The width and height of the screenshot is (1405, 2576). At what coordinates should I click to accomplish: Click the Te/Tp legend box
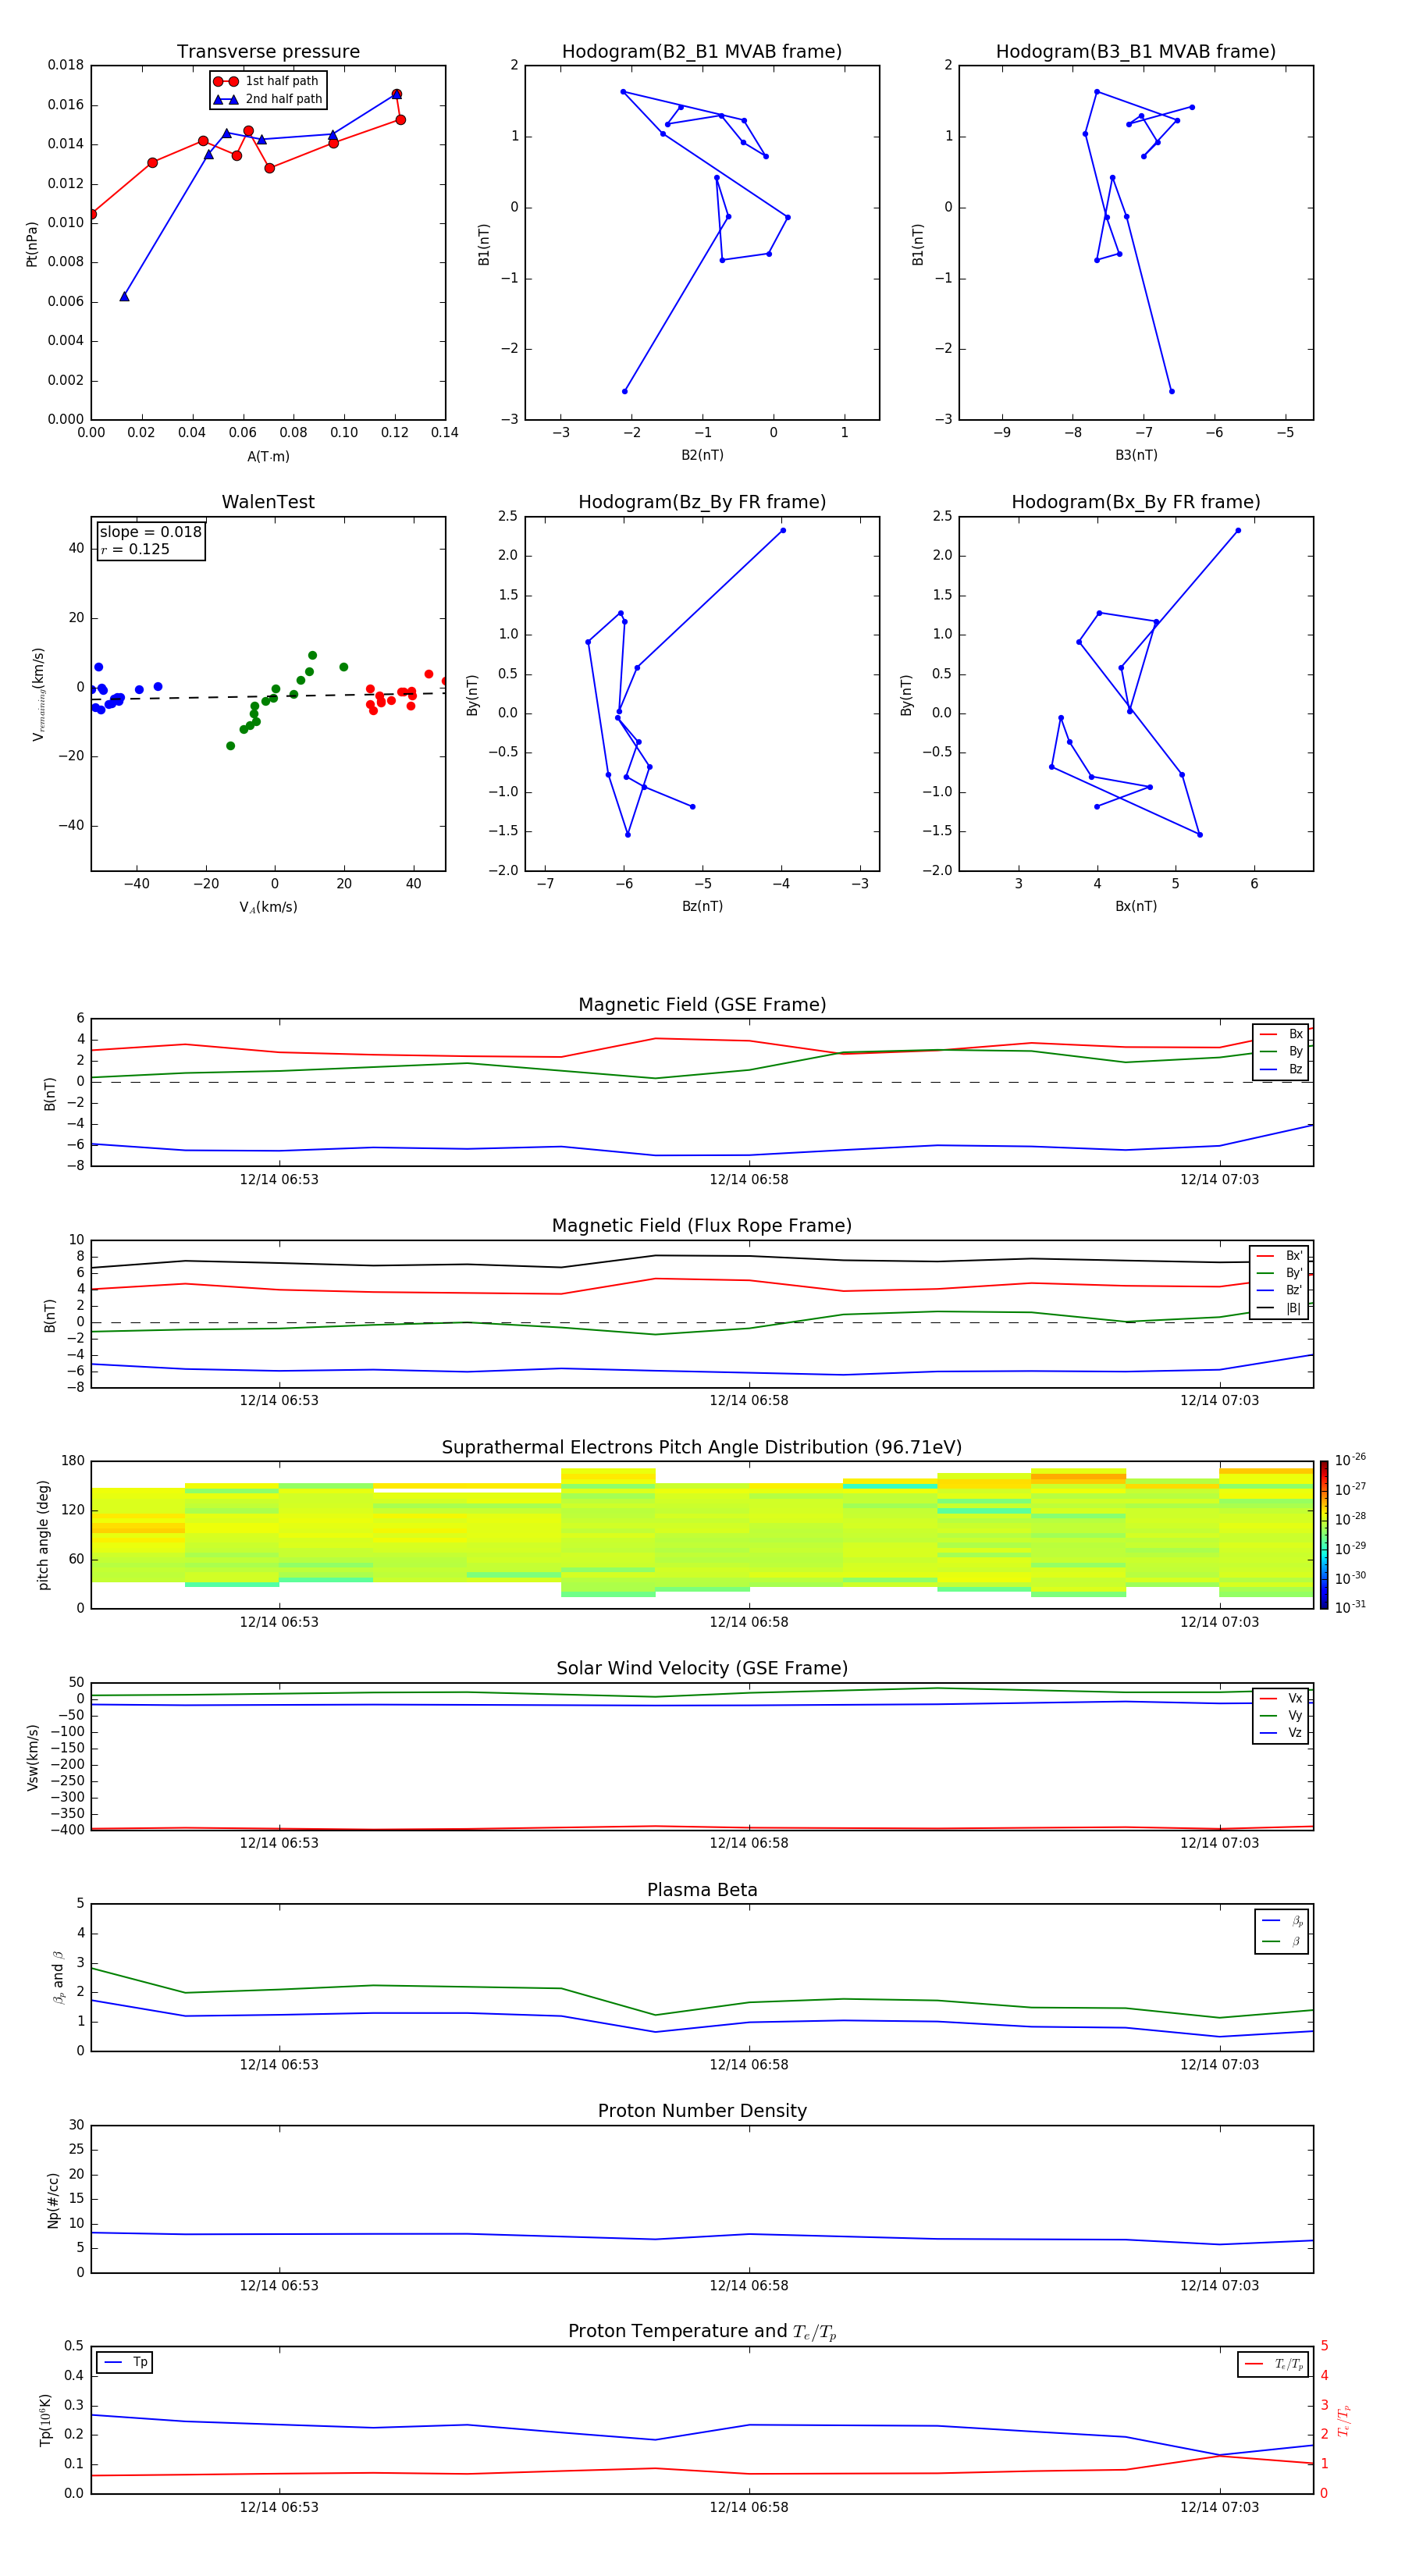[x=1273, y=2364]
